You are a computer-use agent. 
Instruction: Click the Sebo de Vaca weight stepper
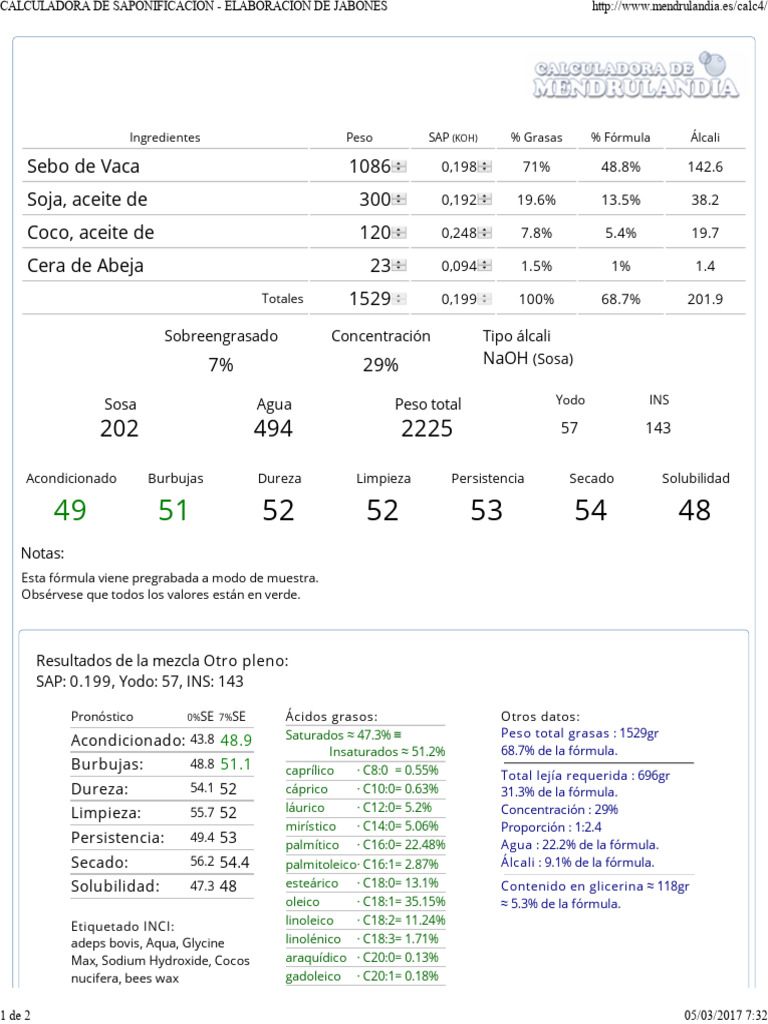point(400,167)
